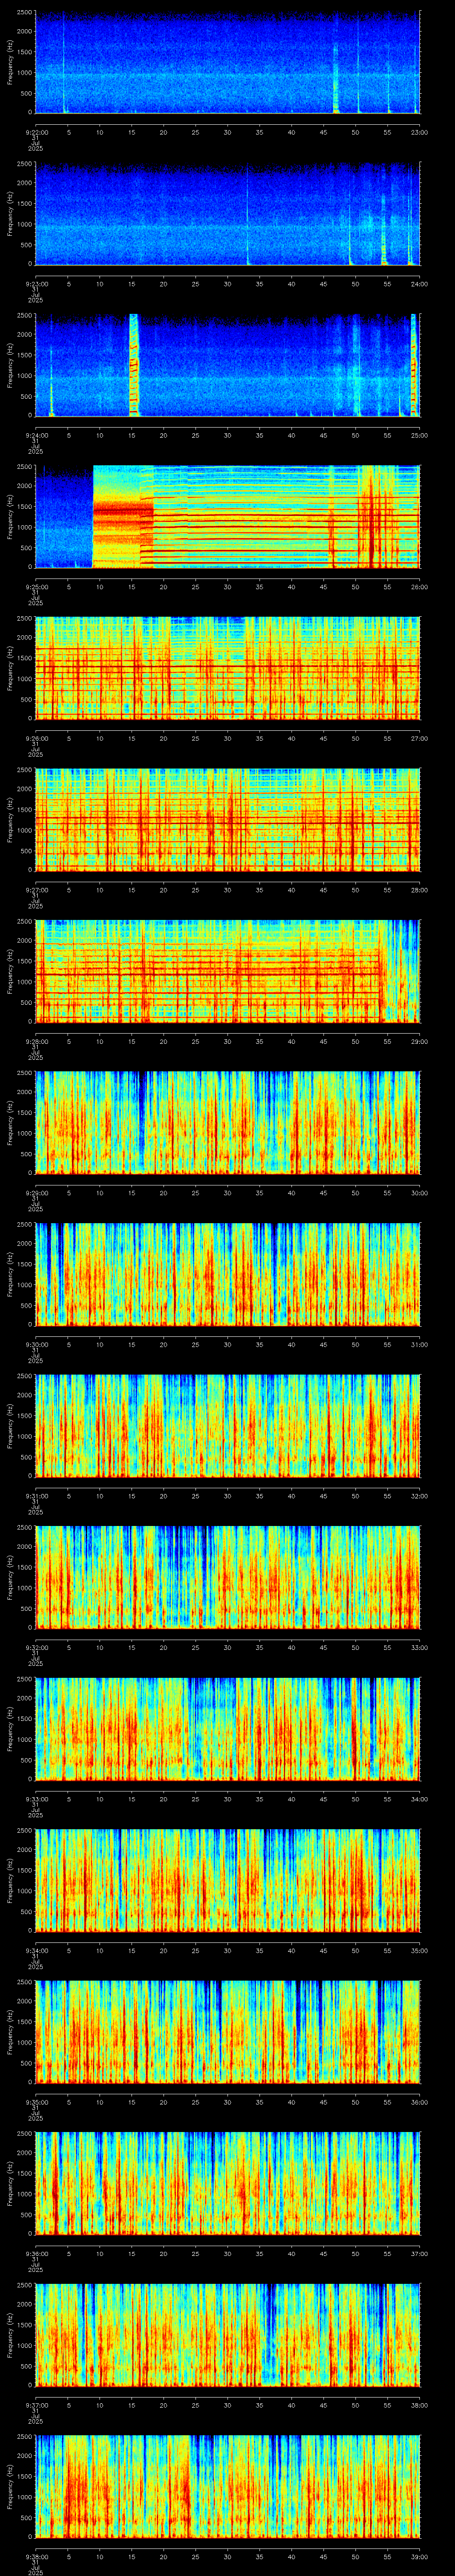Click the Frequency (Hz) axis label of the 9:22 panel
This screenshot has width=455, height=2576.
pos(10,62)
